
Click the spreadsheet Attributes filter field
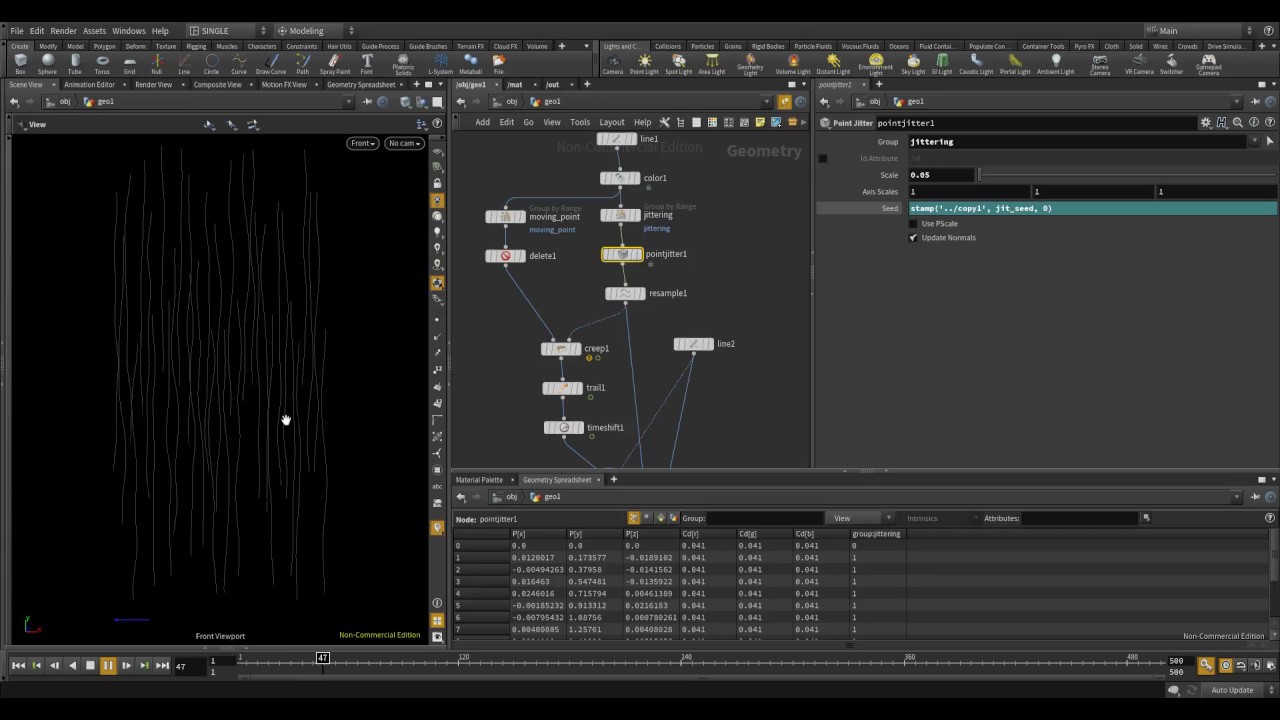(x=1080, y=518)
